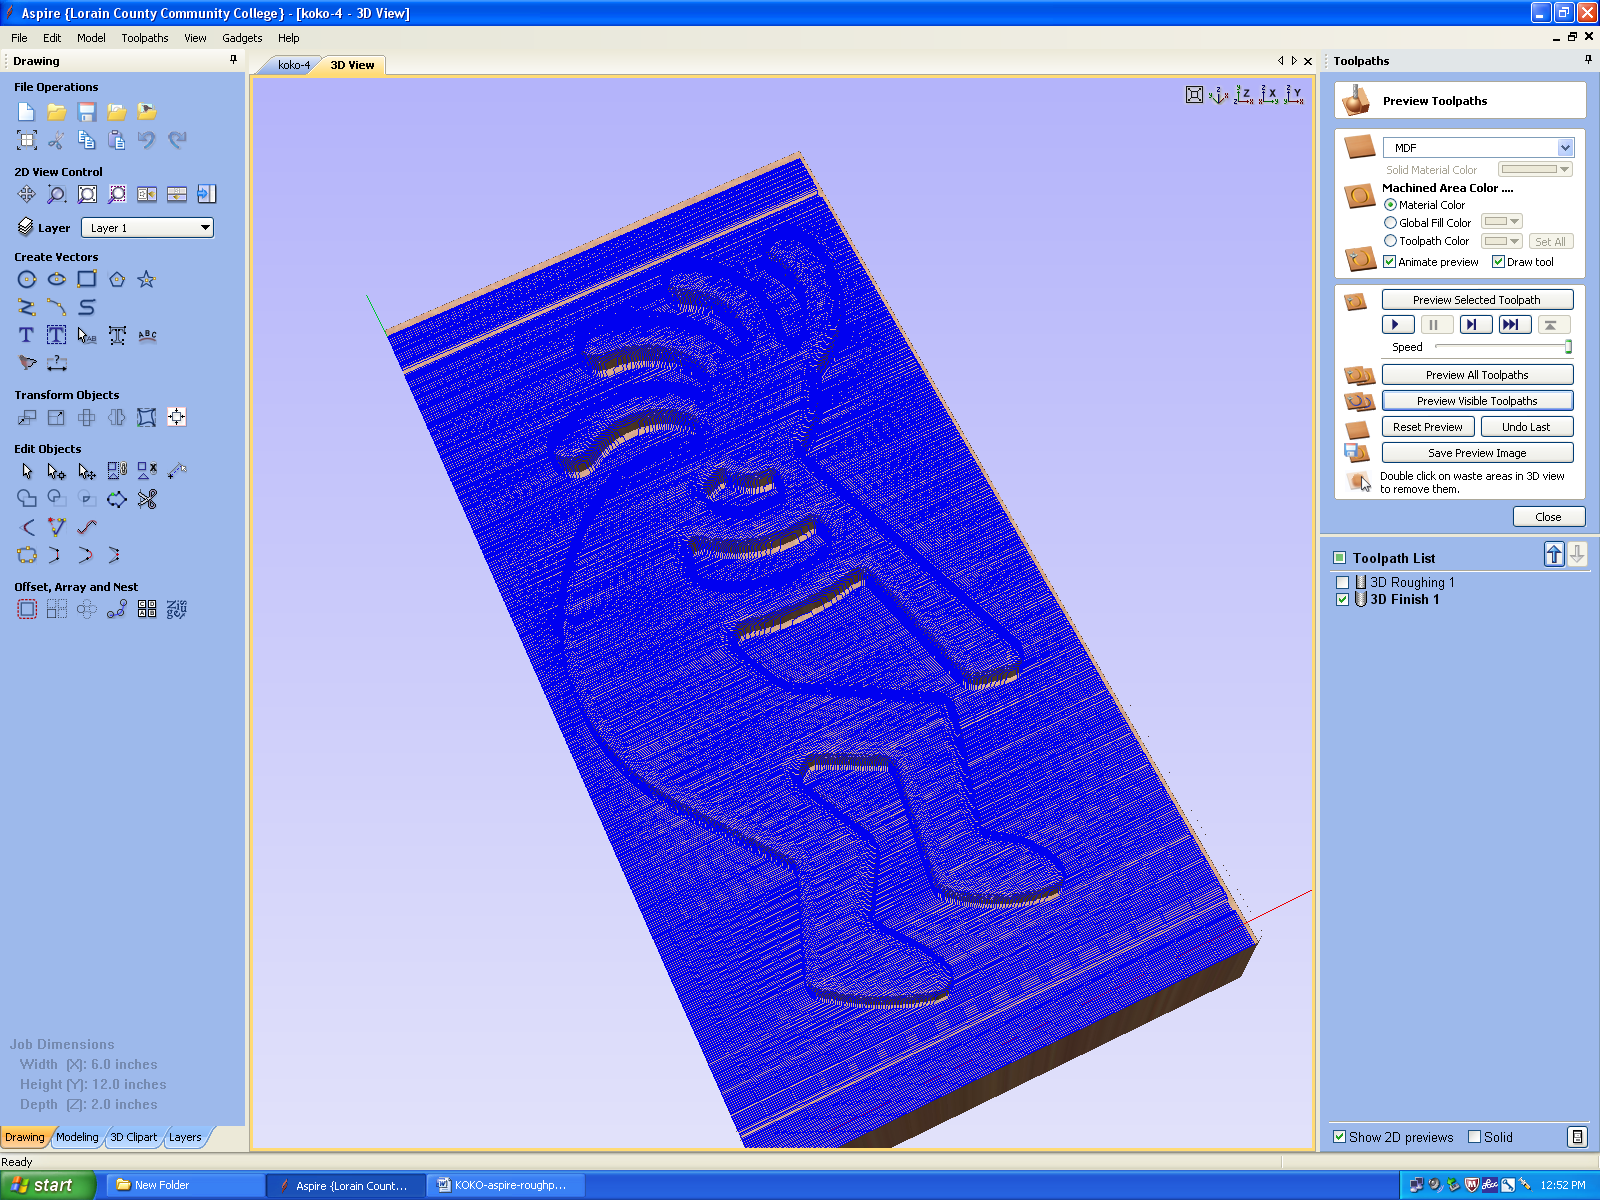This screenshot has width=1600, height=1200.
Task: Click the Trace Bitmap bird icon
Action: 27,363
